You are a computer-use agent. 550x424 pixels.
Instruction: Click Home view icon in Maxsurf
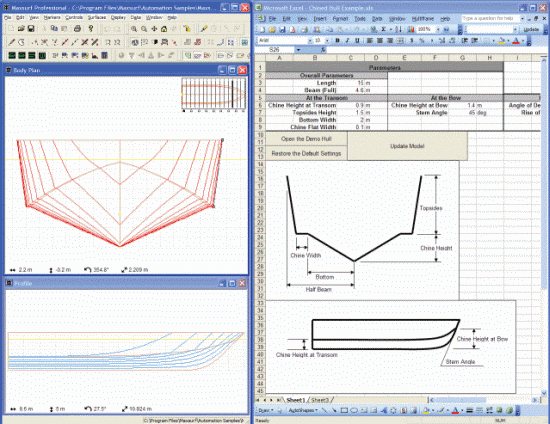(x=164, y=29)
